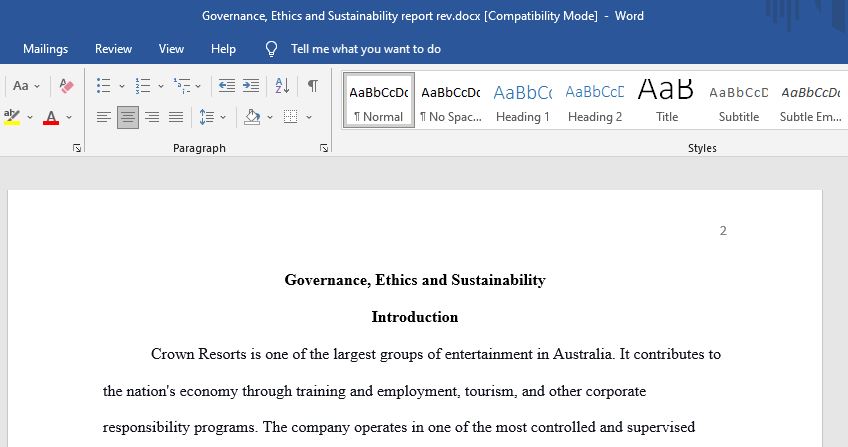This screenshot has width=848, height=447.
Task: Increase paragraph indent
Action: pyautogui.click(x=250, y=85)
